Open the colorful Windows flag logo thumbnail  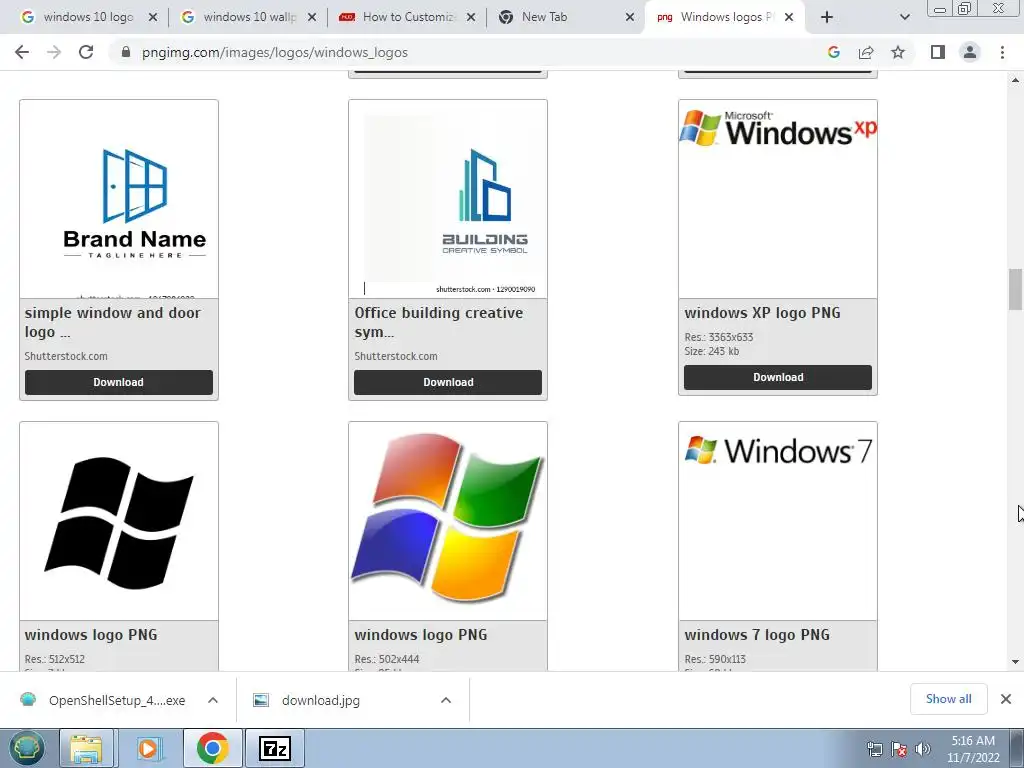(448, 521)
